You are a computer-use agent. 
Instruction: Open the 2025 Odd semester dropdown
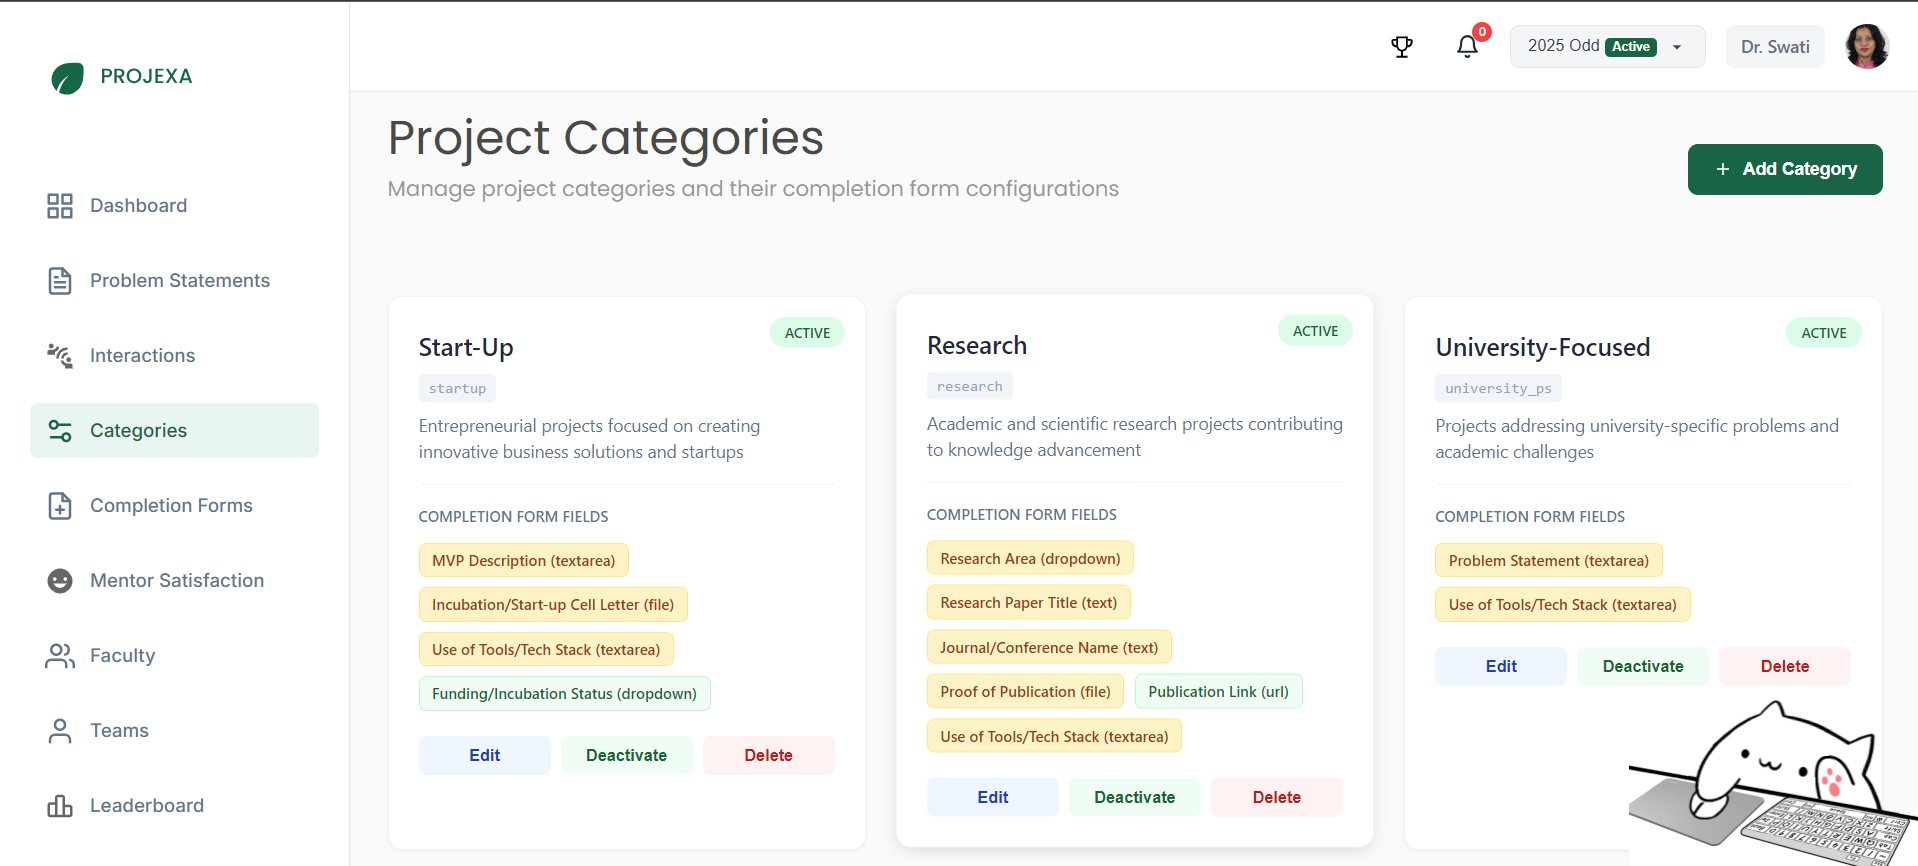[1607, 47]
